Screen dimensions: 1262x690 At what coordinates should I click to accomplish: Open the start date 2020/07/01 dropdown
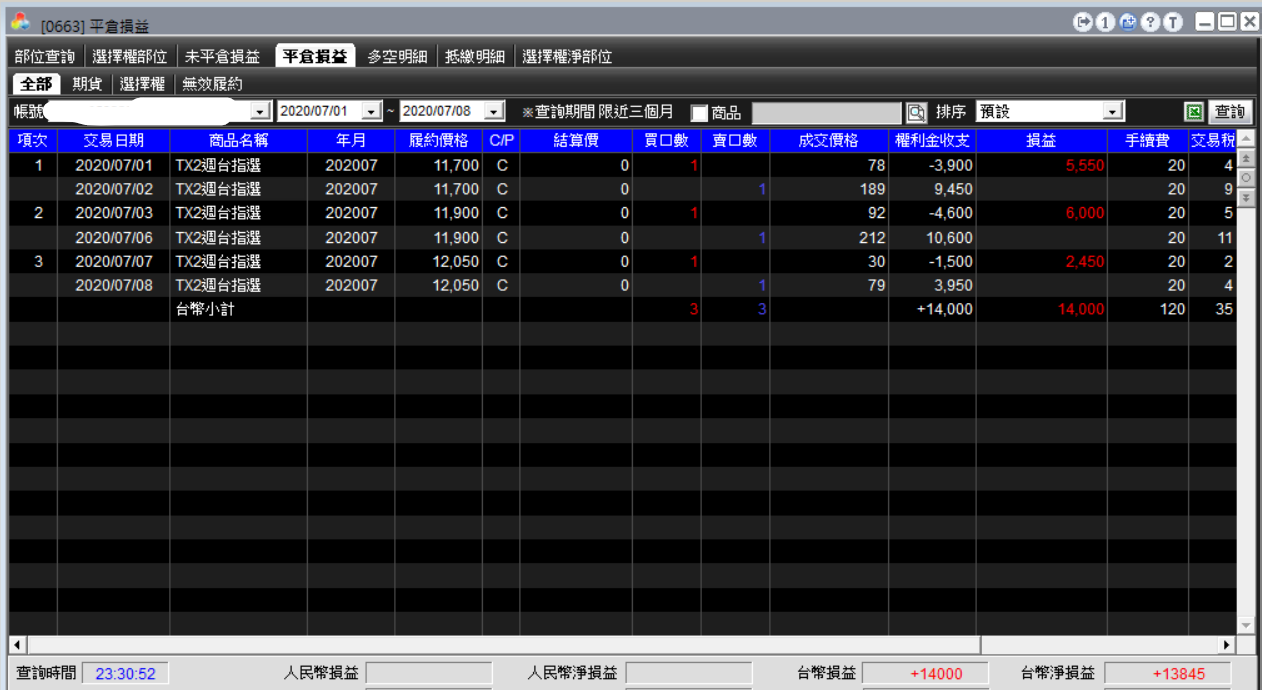[372, 111]
